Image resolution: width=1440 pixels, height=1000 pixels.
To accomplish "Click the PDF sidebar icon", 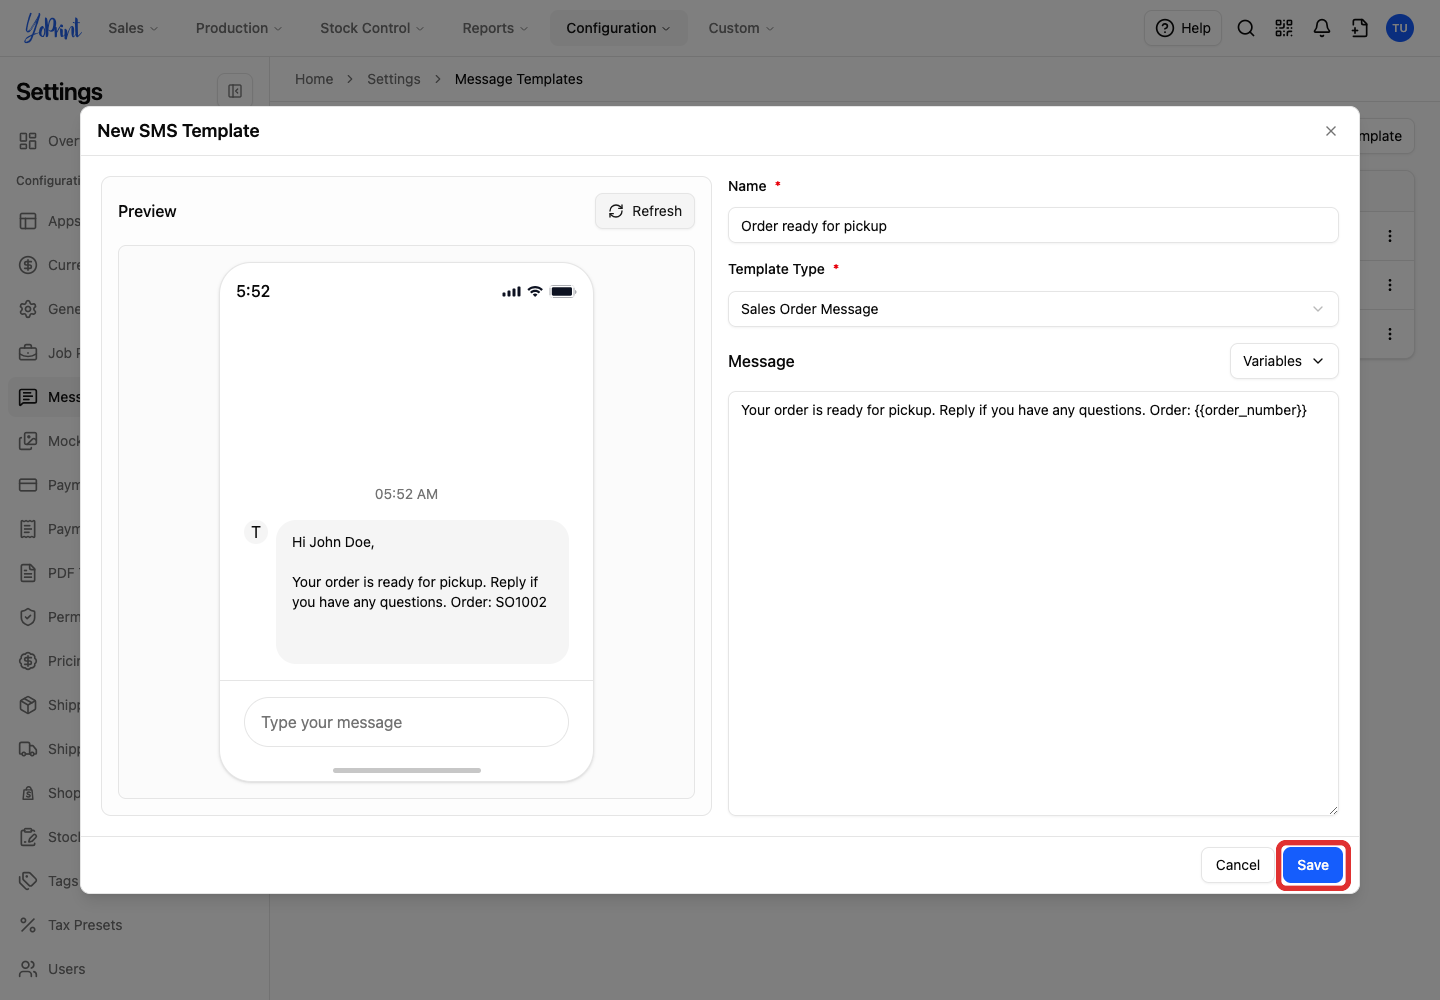I will (28, 573).
